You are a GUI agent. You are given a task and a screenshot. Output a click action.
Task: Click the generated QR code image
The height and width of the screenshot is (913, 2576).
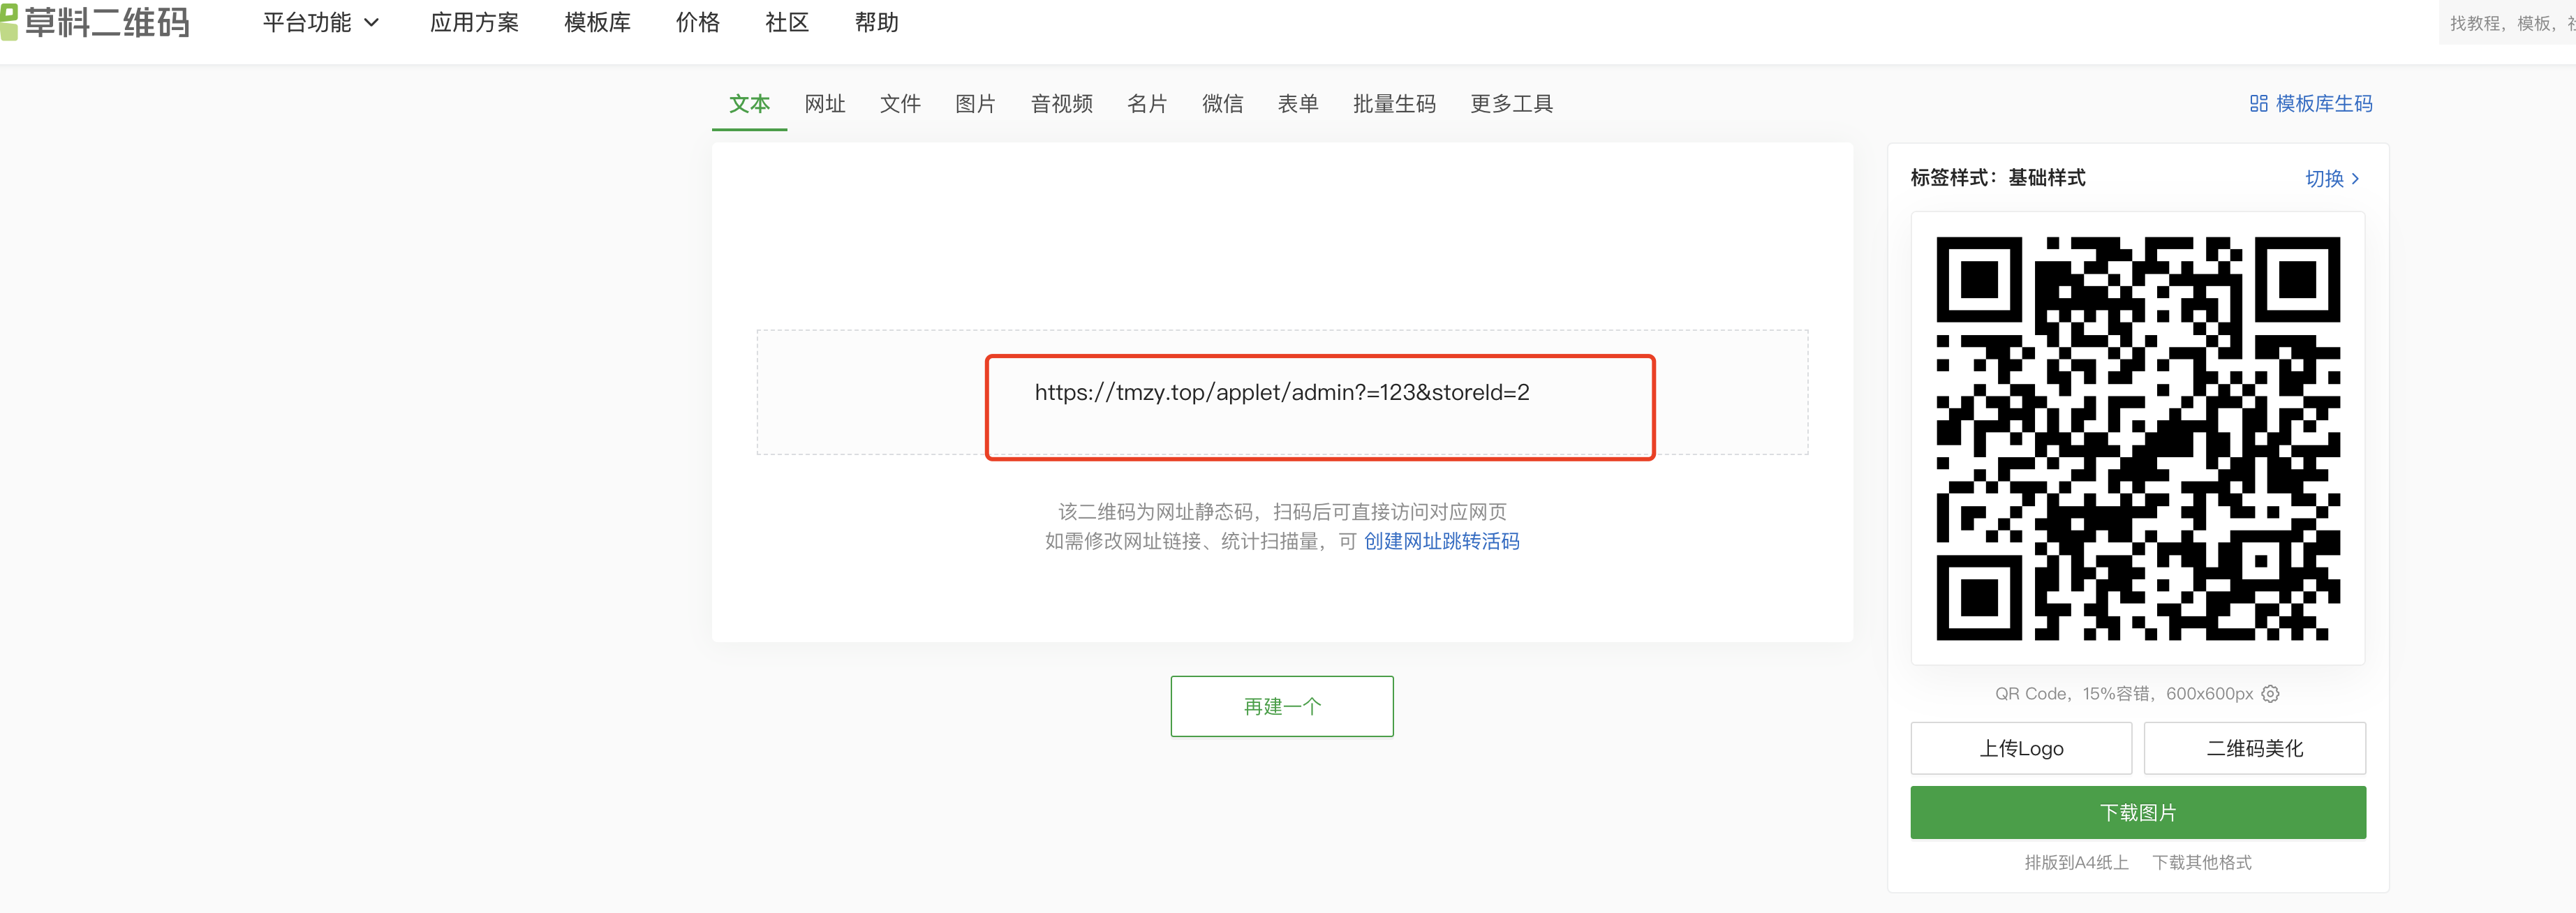point(2137,438)
